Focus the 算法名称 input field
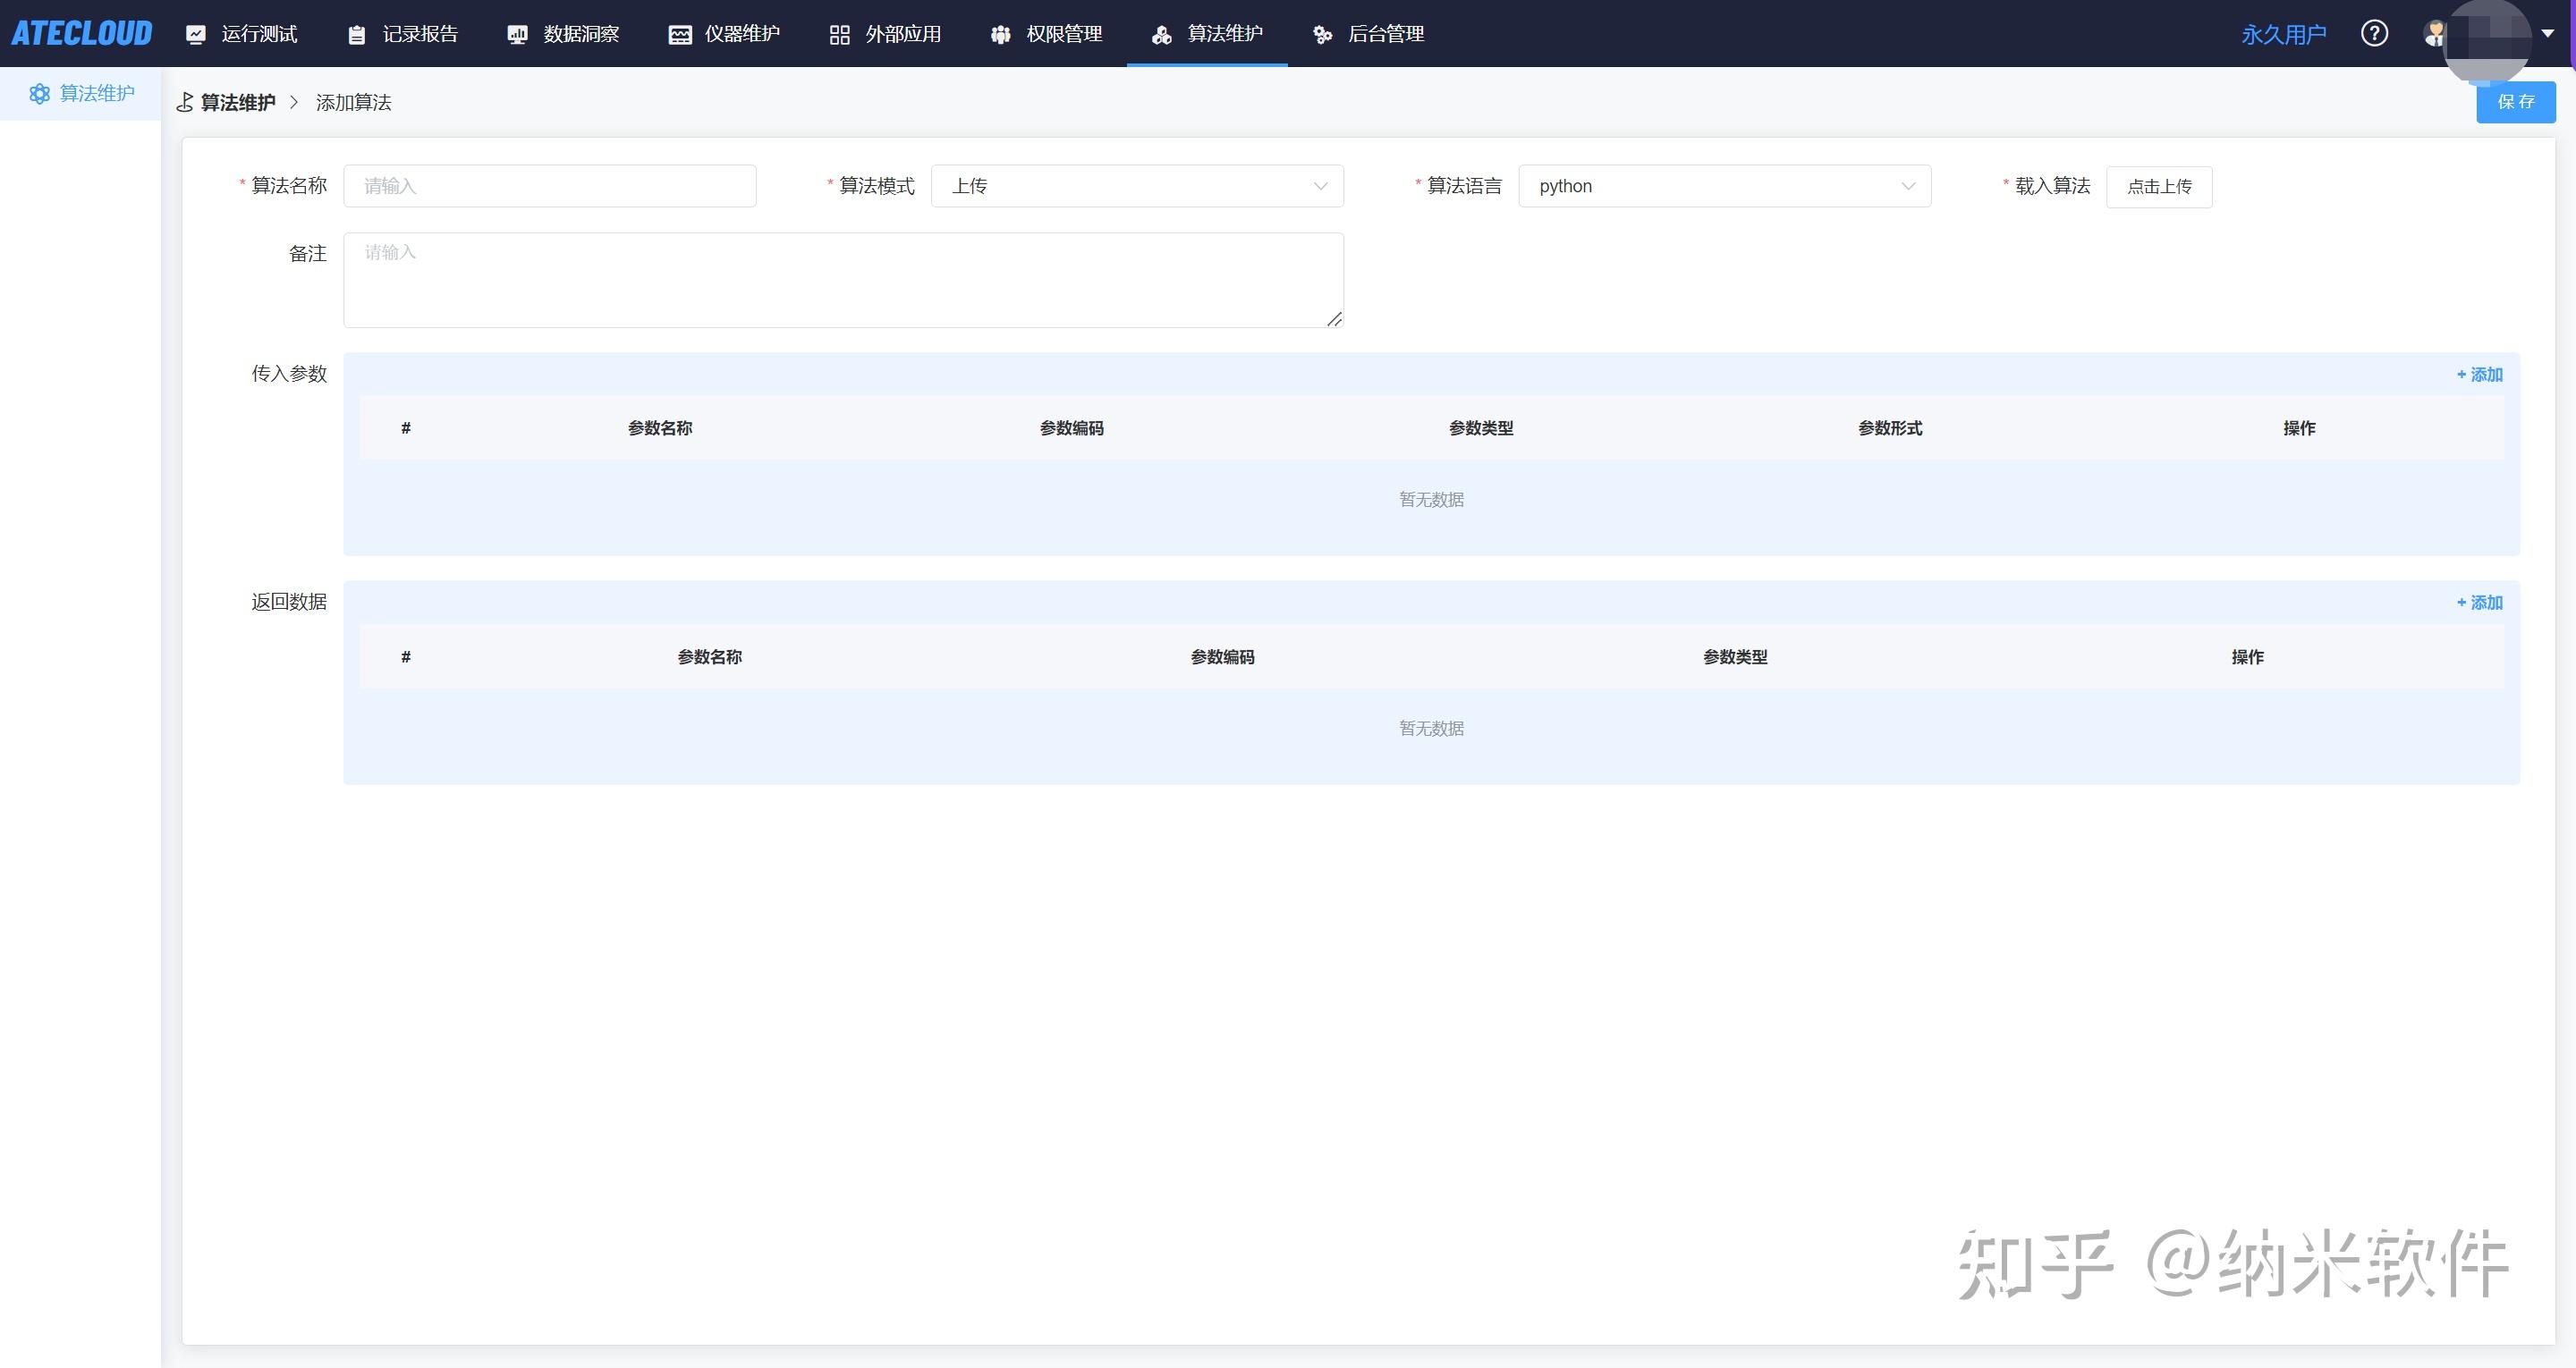The image size is (2576, 1368). coord(549,186)
